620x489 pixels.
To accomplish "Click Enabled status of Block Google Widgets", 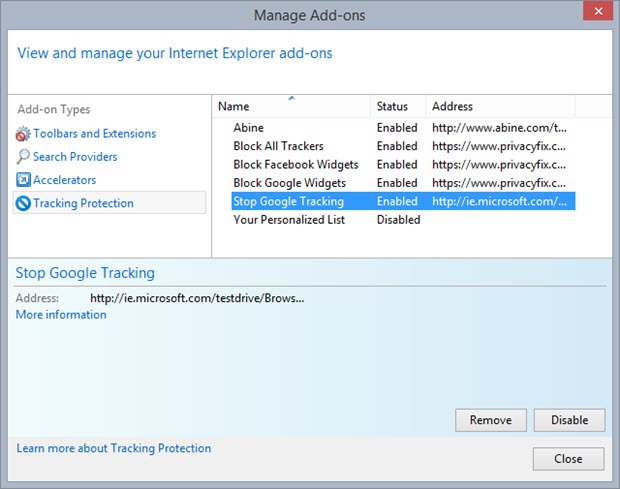I will pyautogui.click(x=397, y=183).
